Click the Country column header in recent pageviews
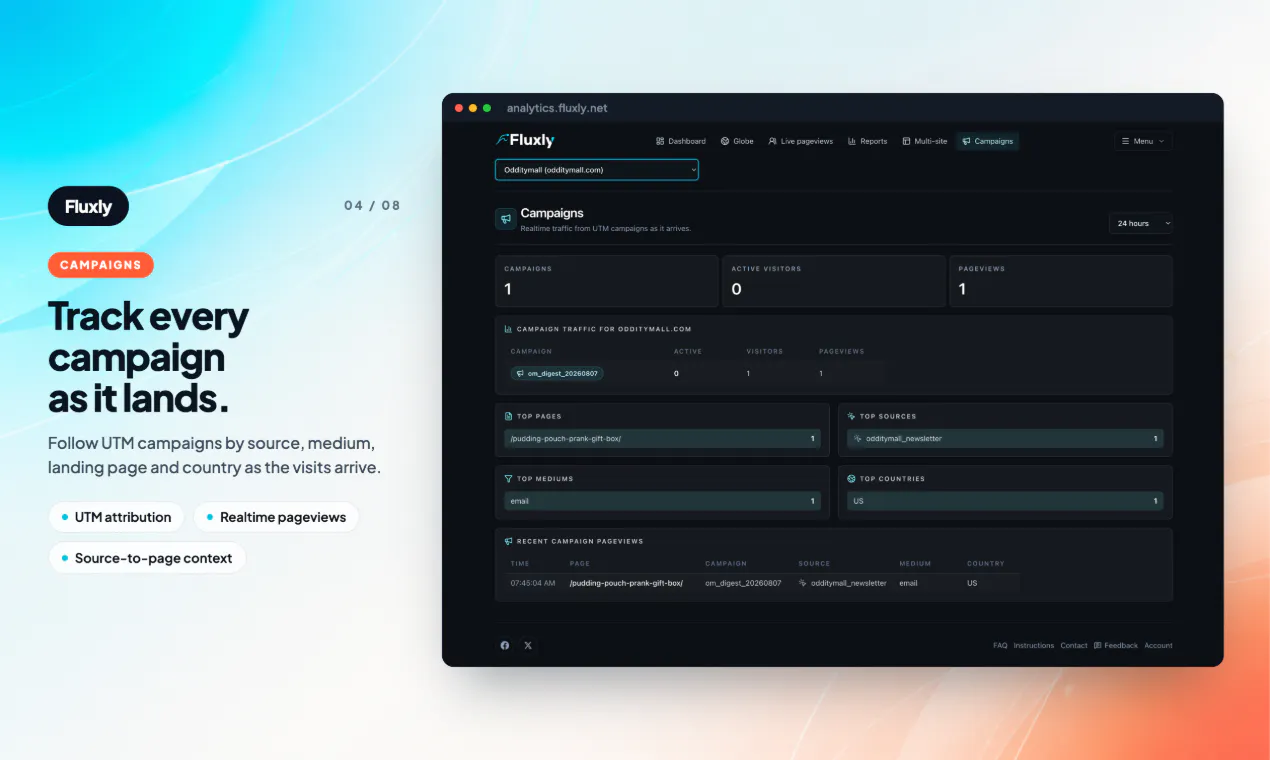Screen dimensions: 1270x760 986,564
